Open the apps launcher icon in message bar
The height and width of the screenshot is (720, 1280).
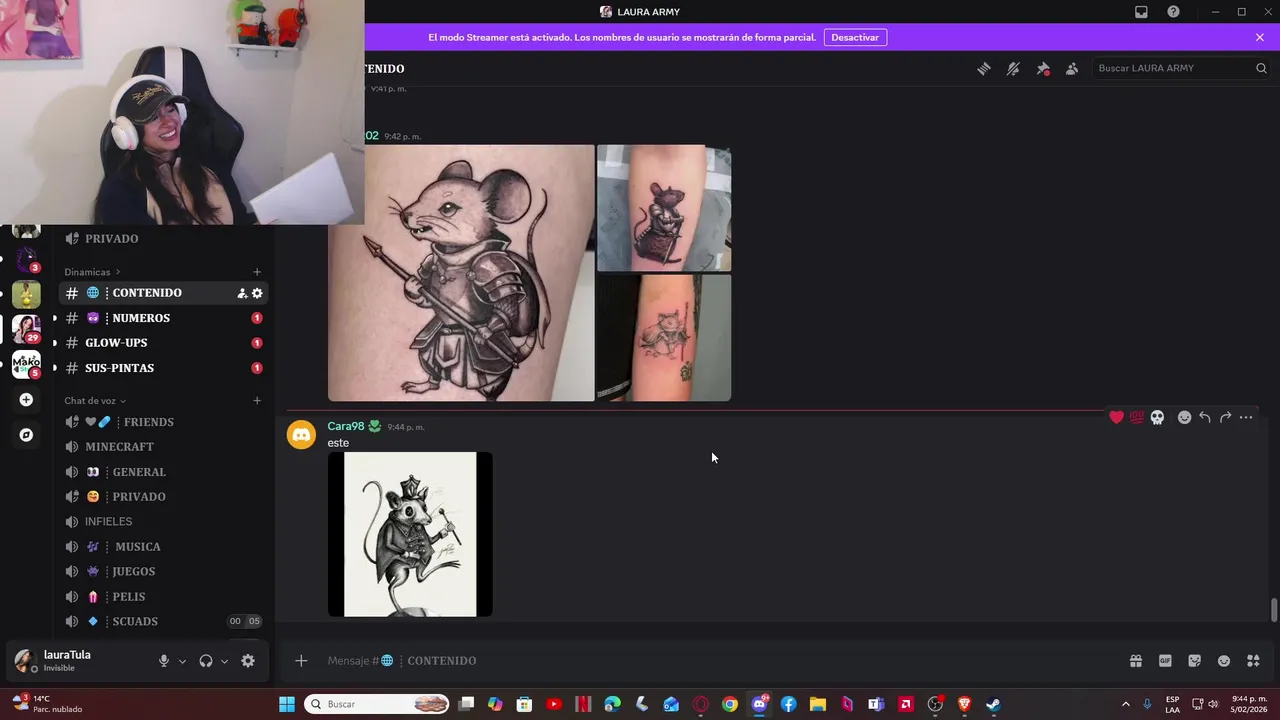coord(1253,661)
